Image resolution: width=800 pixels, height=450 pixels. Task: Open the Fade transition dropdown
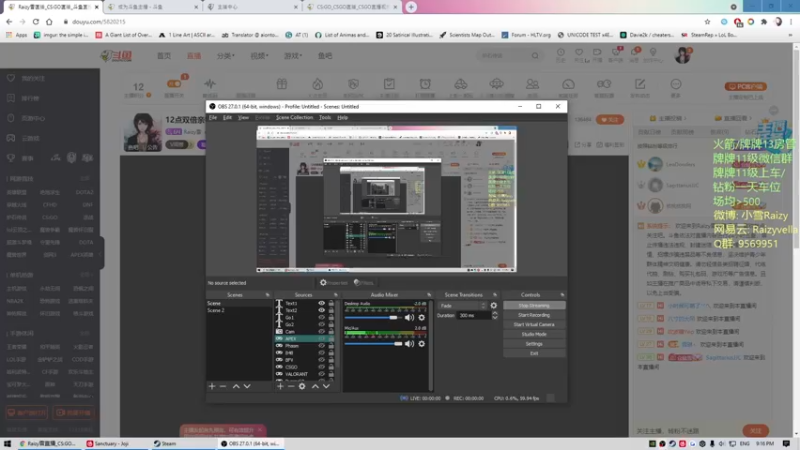[x=462, y=306]
